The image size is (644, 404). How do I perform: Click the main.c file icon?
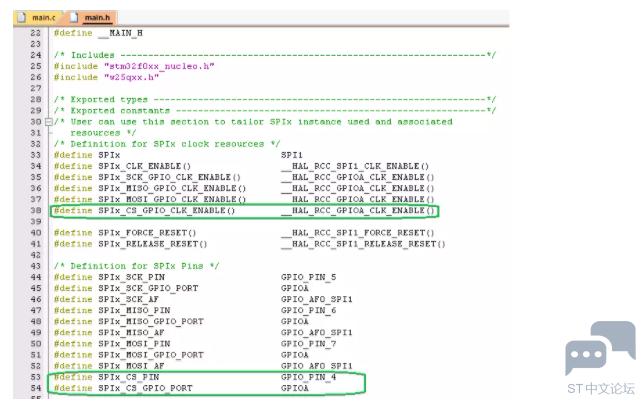[21, 18]
